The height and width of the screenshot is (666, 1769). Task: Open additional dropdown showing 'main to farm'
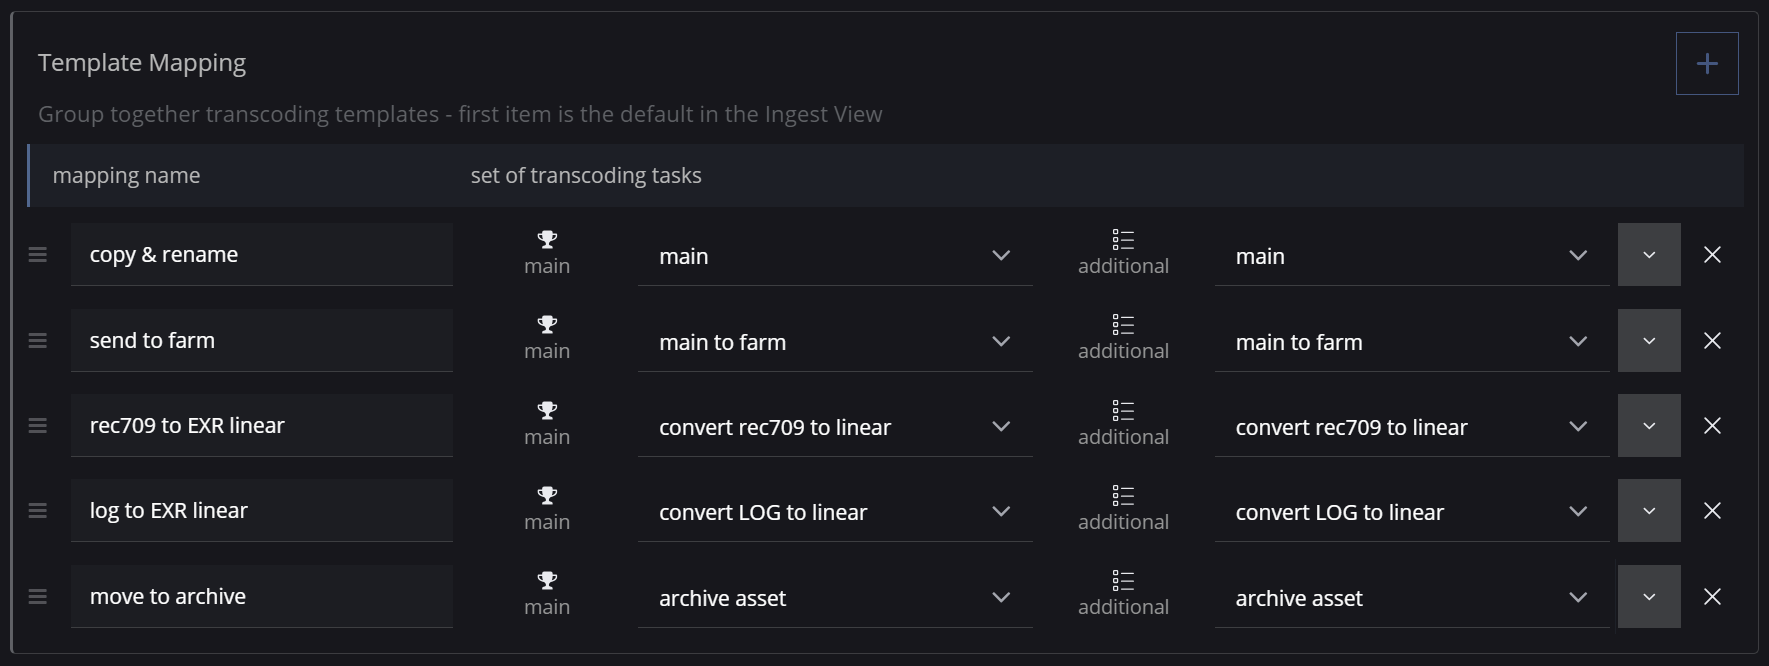1411,342
